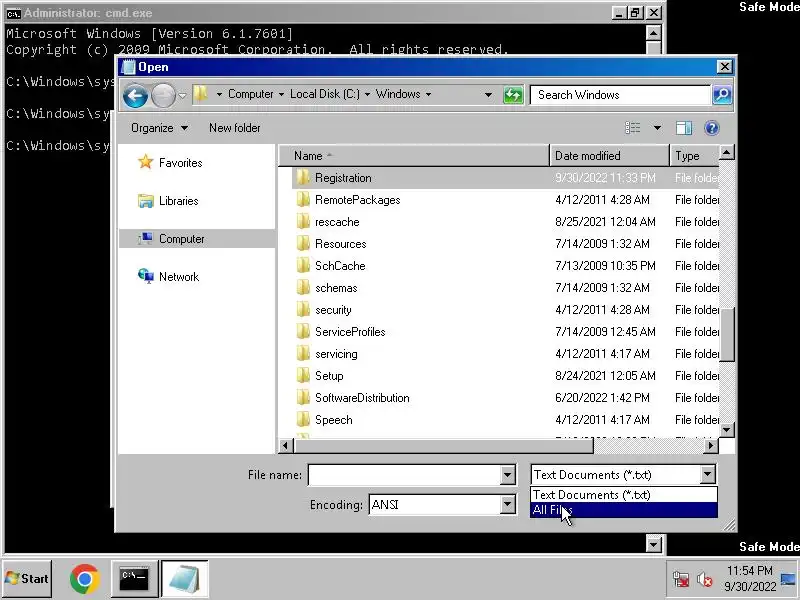Choose All Files in filter list
The width and height of the screenshot is (800, 600).
click(623, 510)
